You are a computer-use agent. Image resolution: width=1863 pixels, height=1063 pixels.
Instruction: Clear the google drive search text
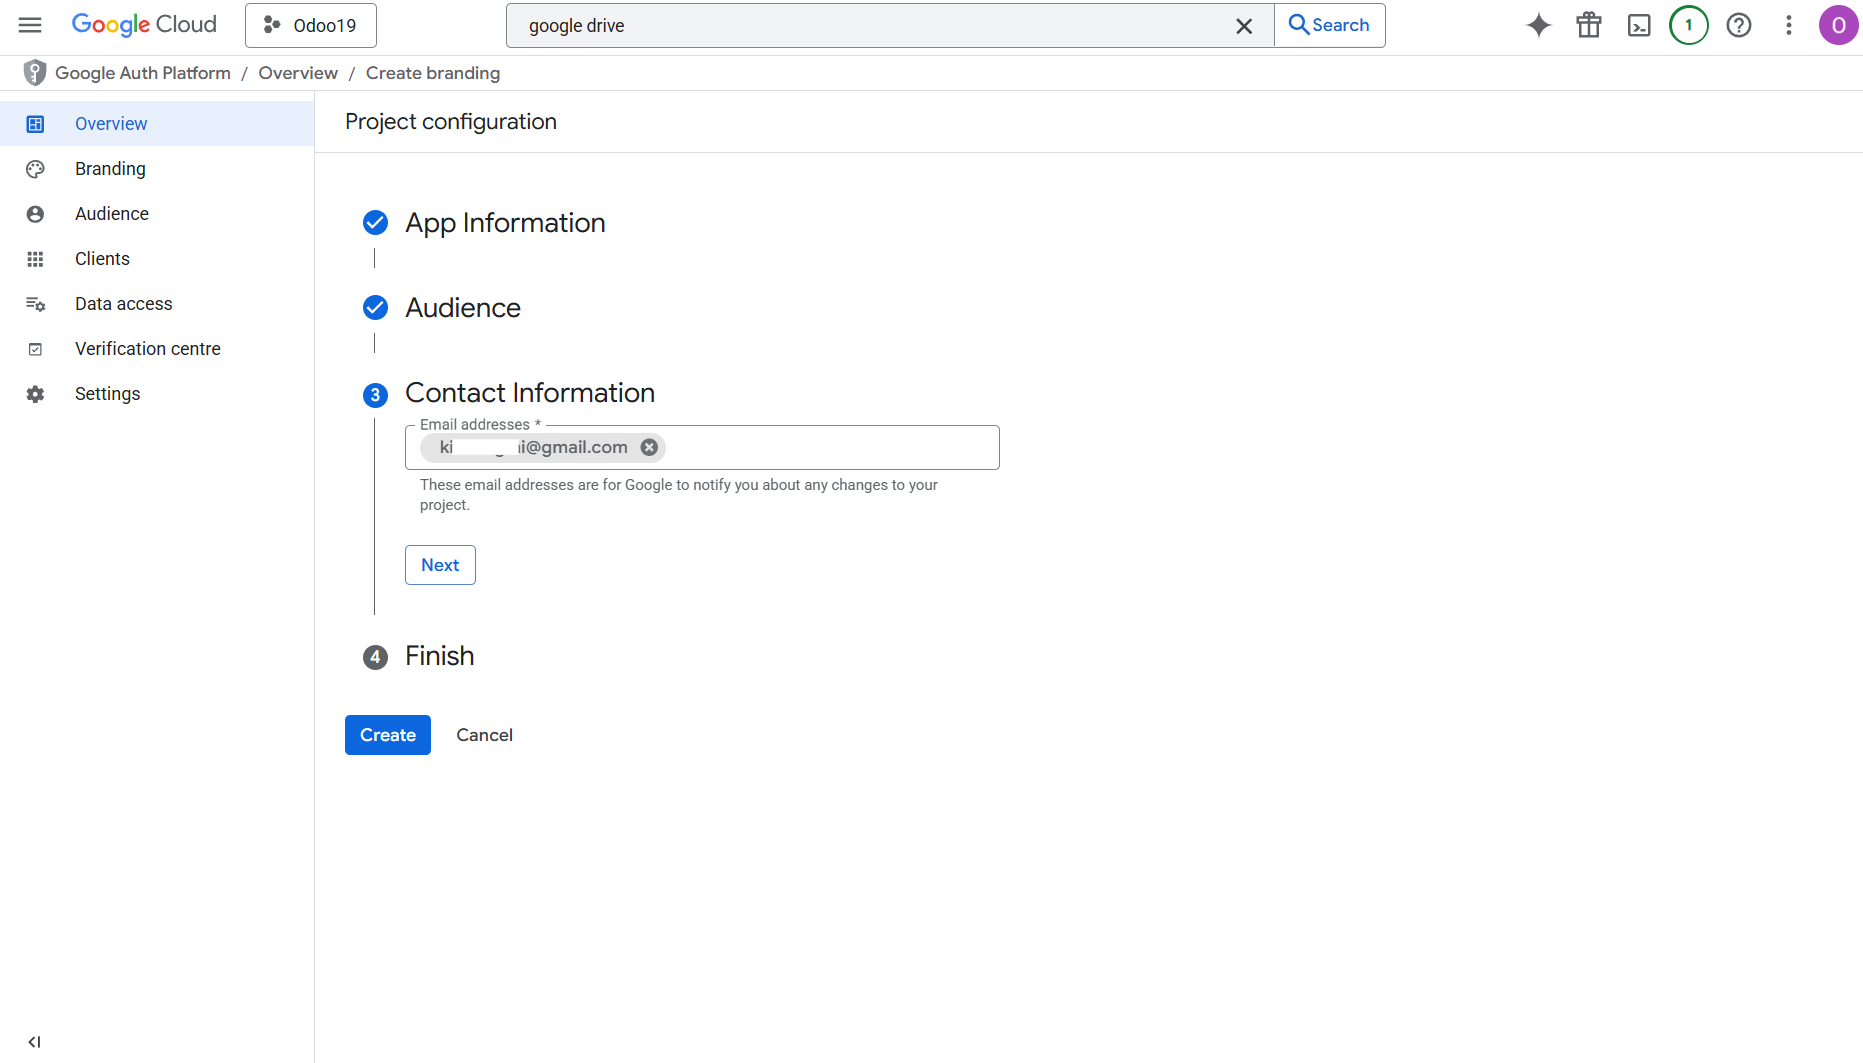coord(1243,26)
